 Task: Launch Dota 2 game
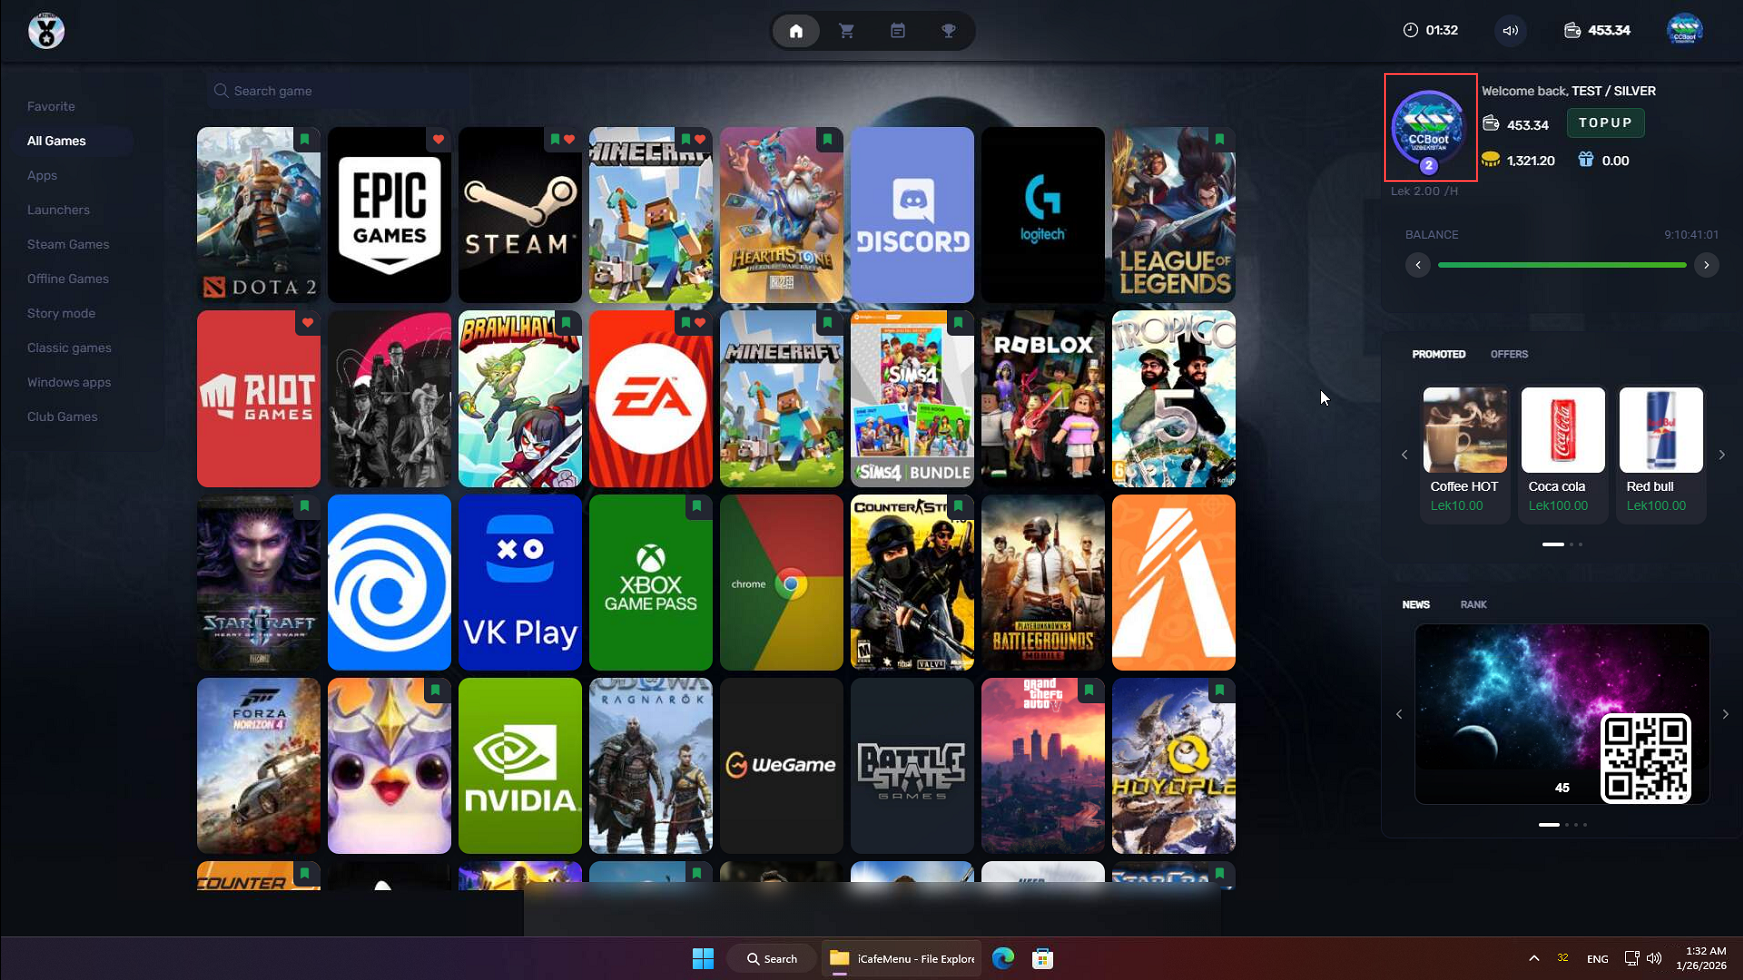coord(259,215)
